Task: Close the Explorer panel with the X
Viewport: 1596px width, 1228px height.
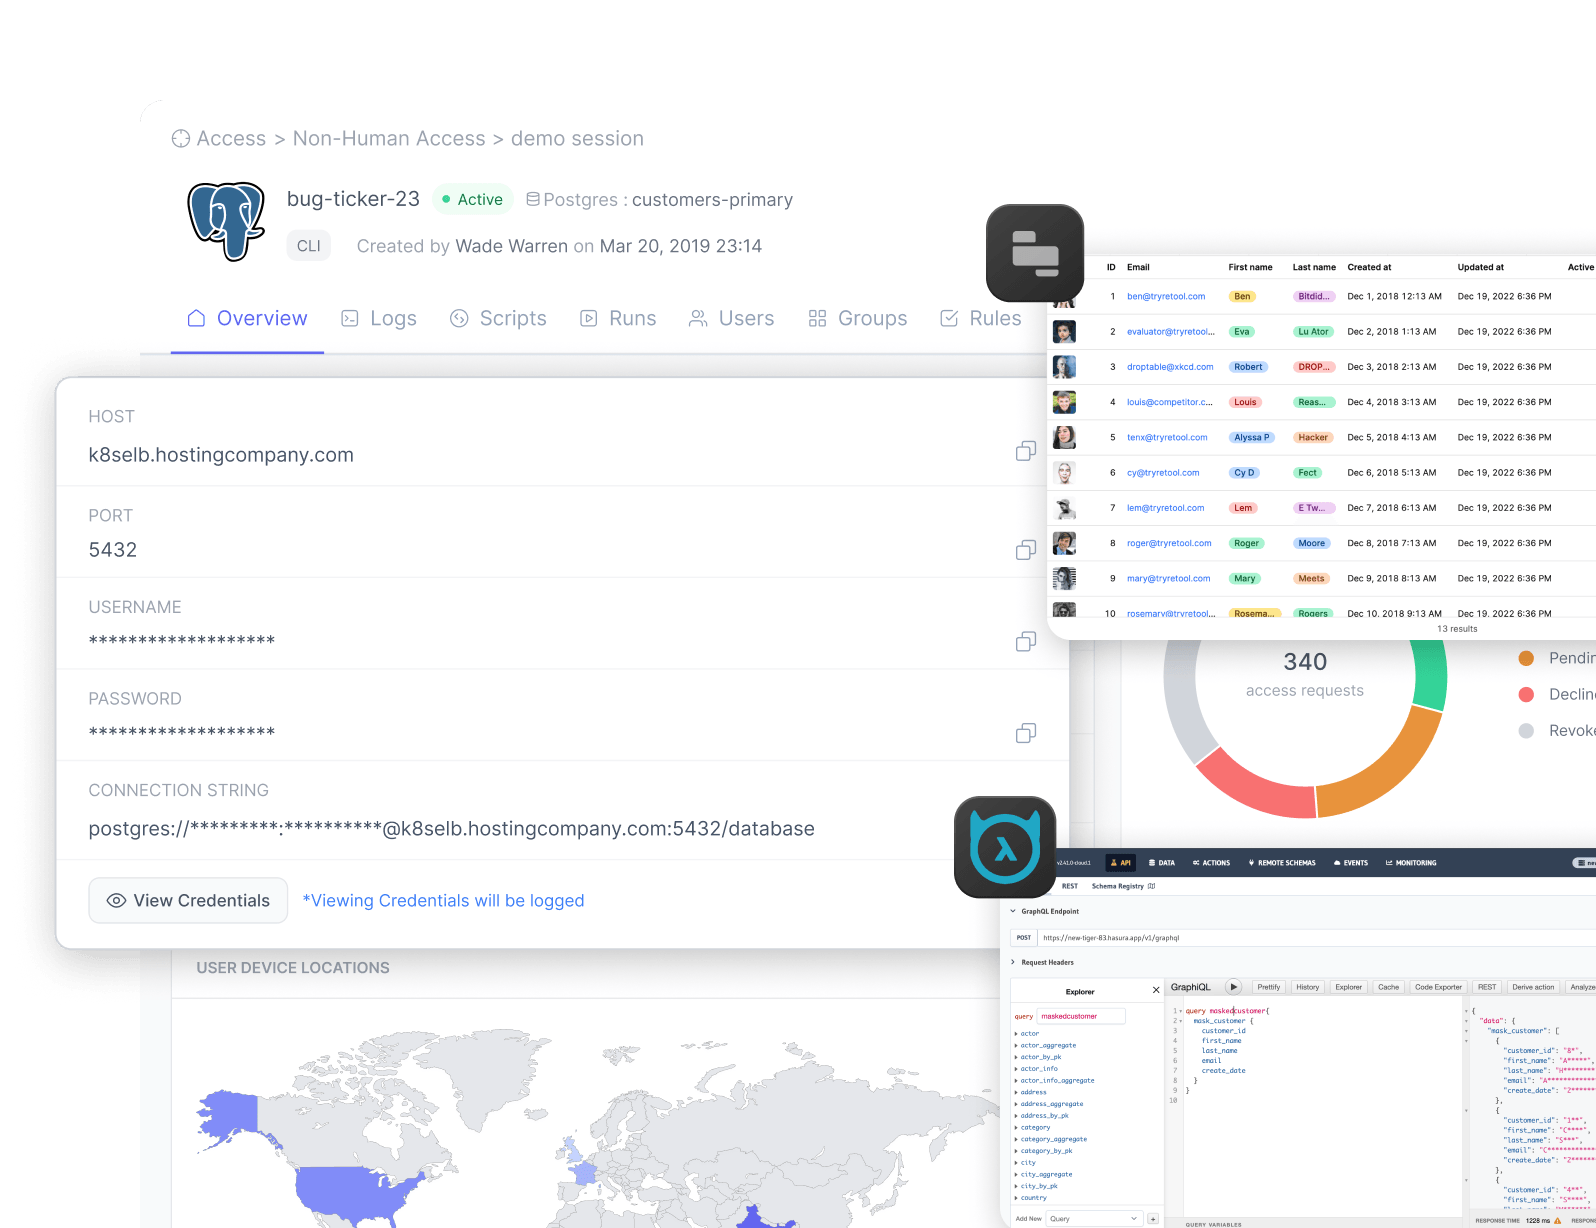Action: pyautogui.click(x=1156, y=990)
